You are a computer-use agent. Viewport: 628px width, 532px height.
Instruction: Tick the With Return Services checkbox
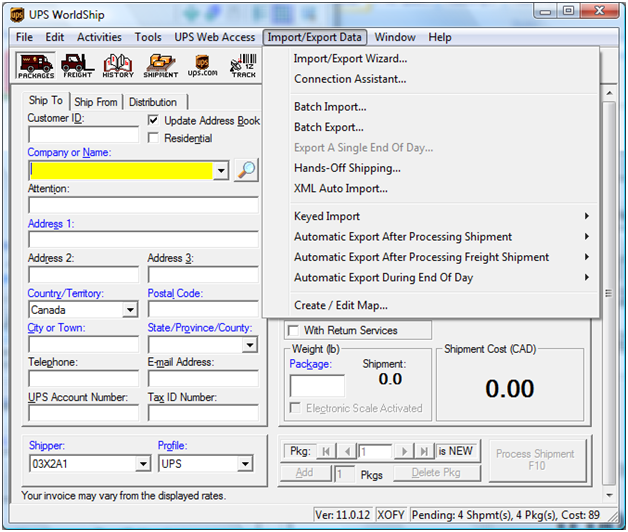click(293, 331)
